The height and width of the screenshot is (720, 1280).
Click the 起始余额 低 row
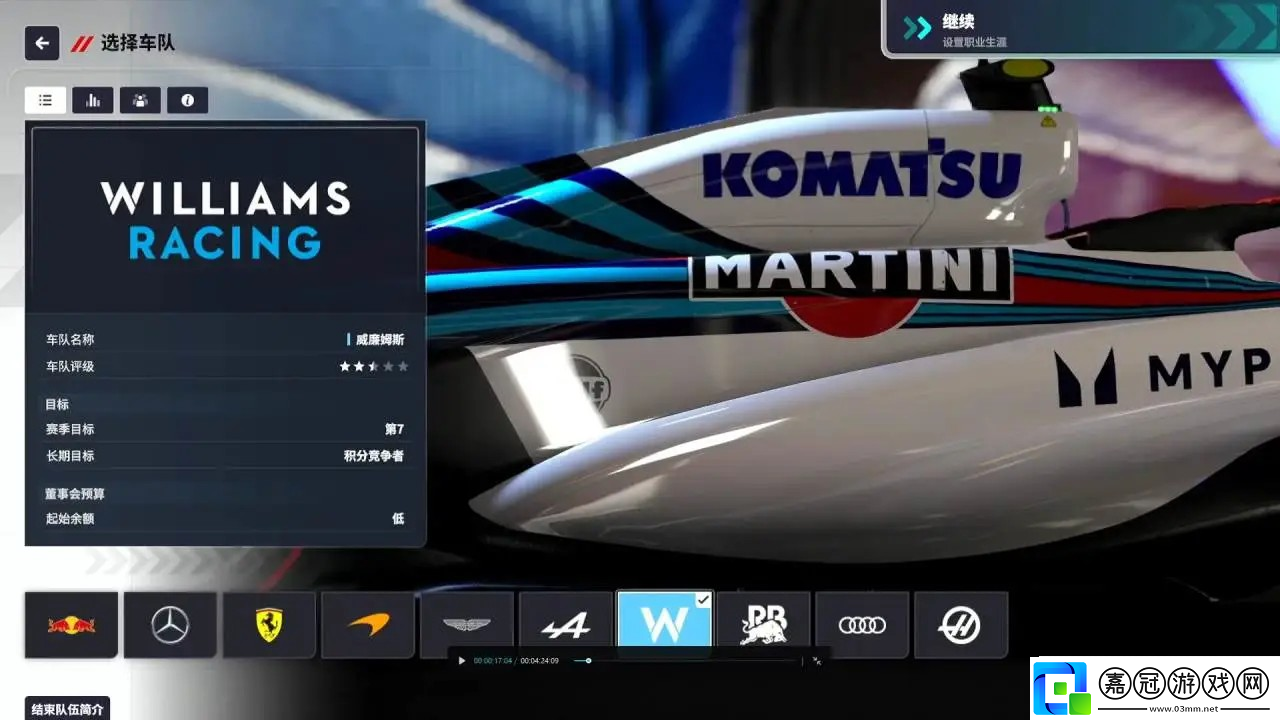[225, 519]
